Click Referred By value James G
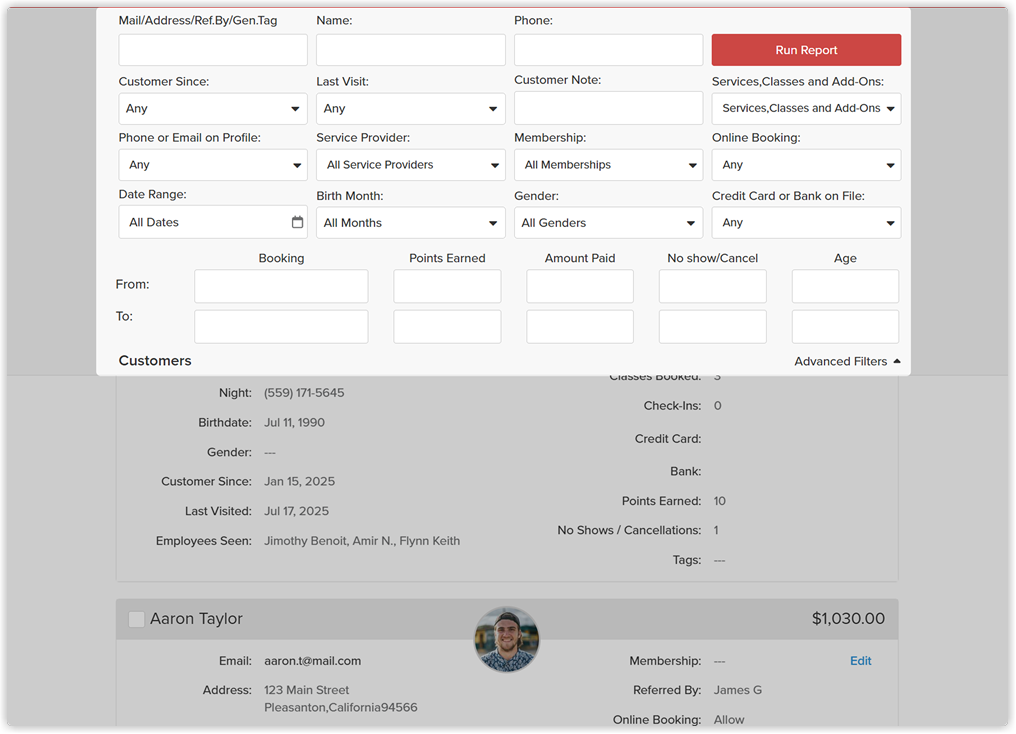The image size is (1016, 734). pyautogui.click(x=737, y=690)
